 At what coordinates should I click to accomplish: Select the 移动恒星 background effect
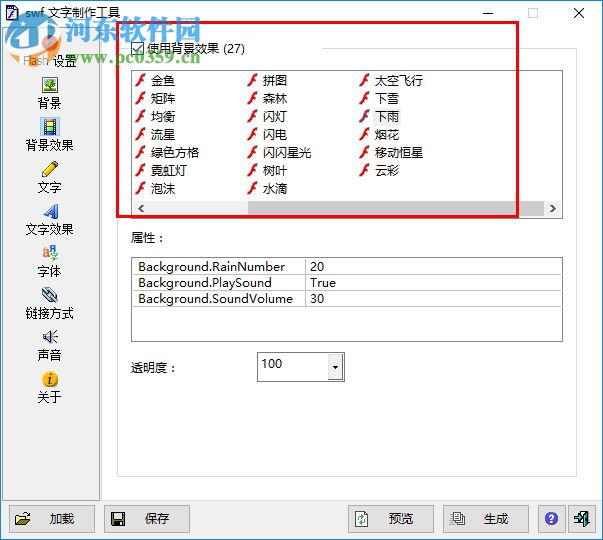[x=391, y=152]
